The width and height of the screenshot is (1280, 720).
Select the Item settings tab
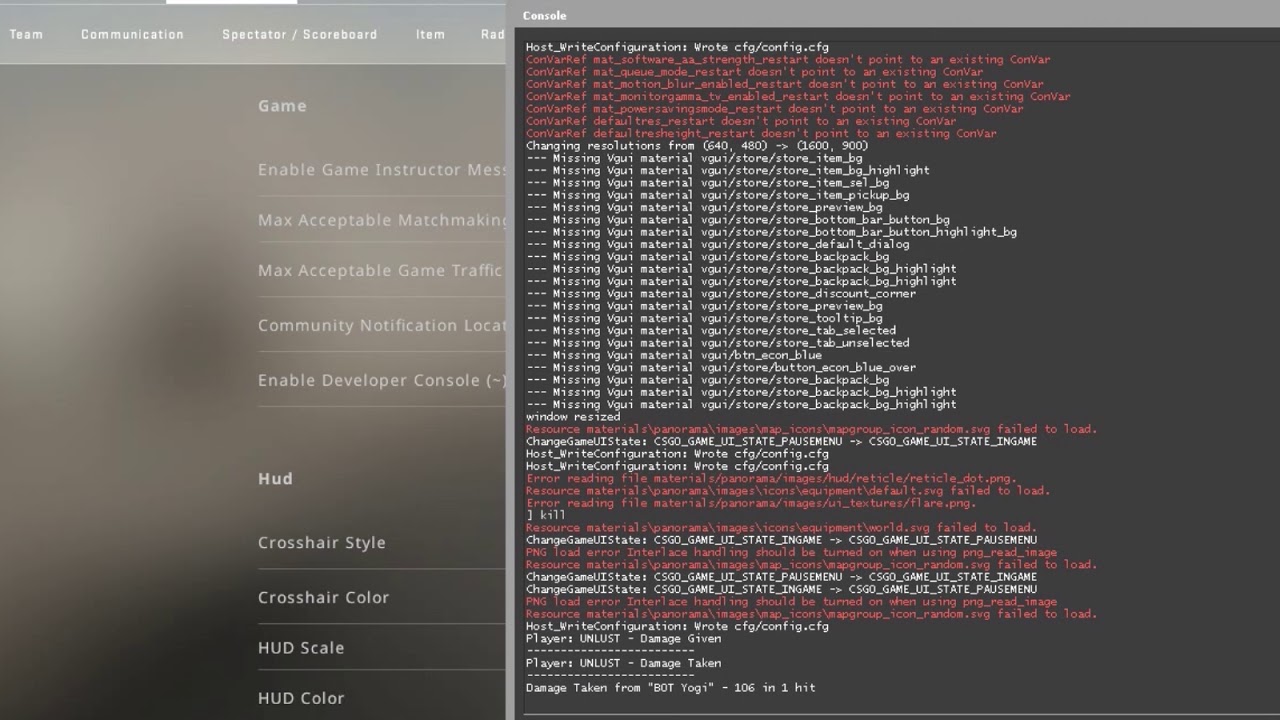430,34
